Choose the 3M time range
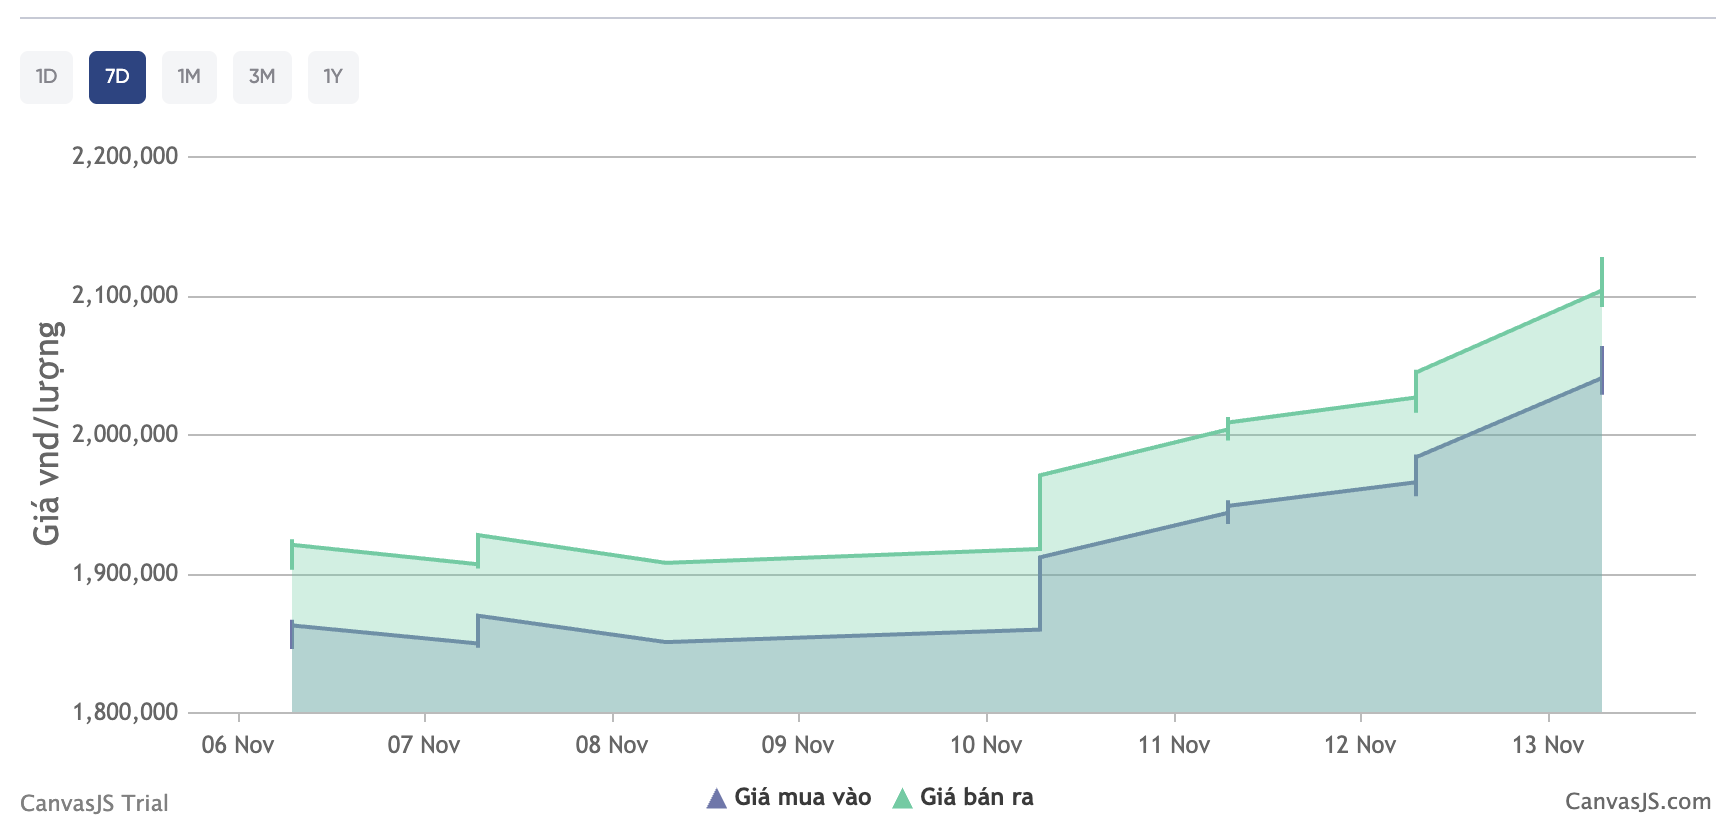 coord(262,77)
